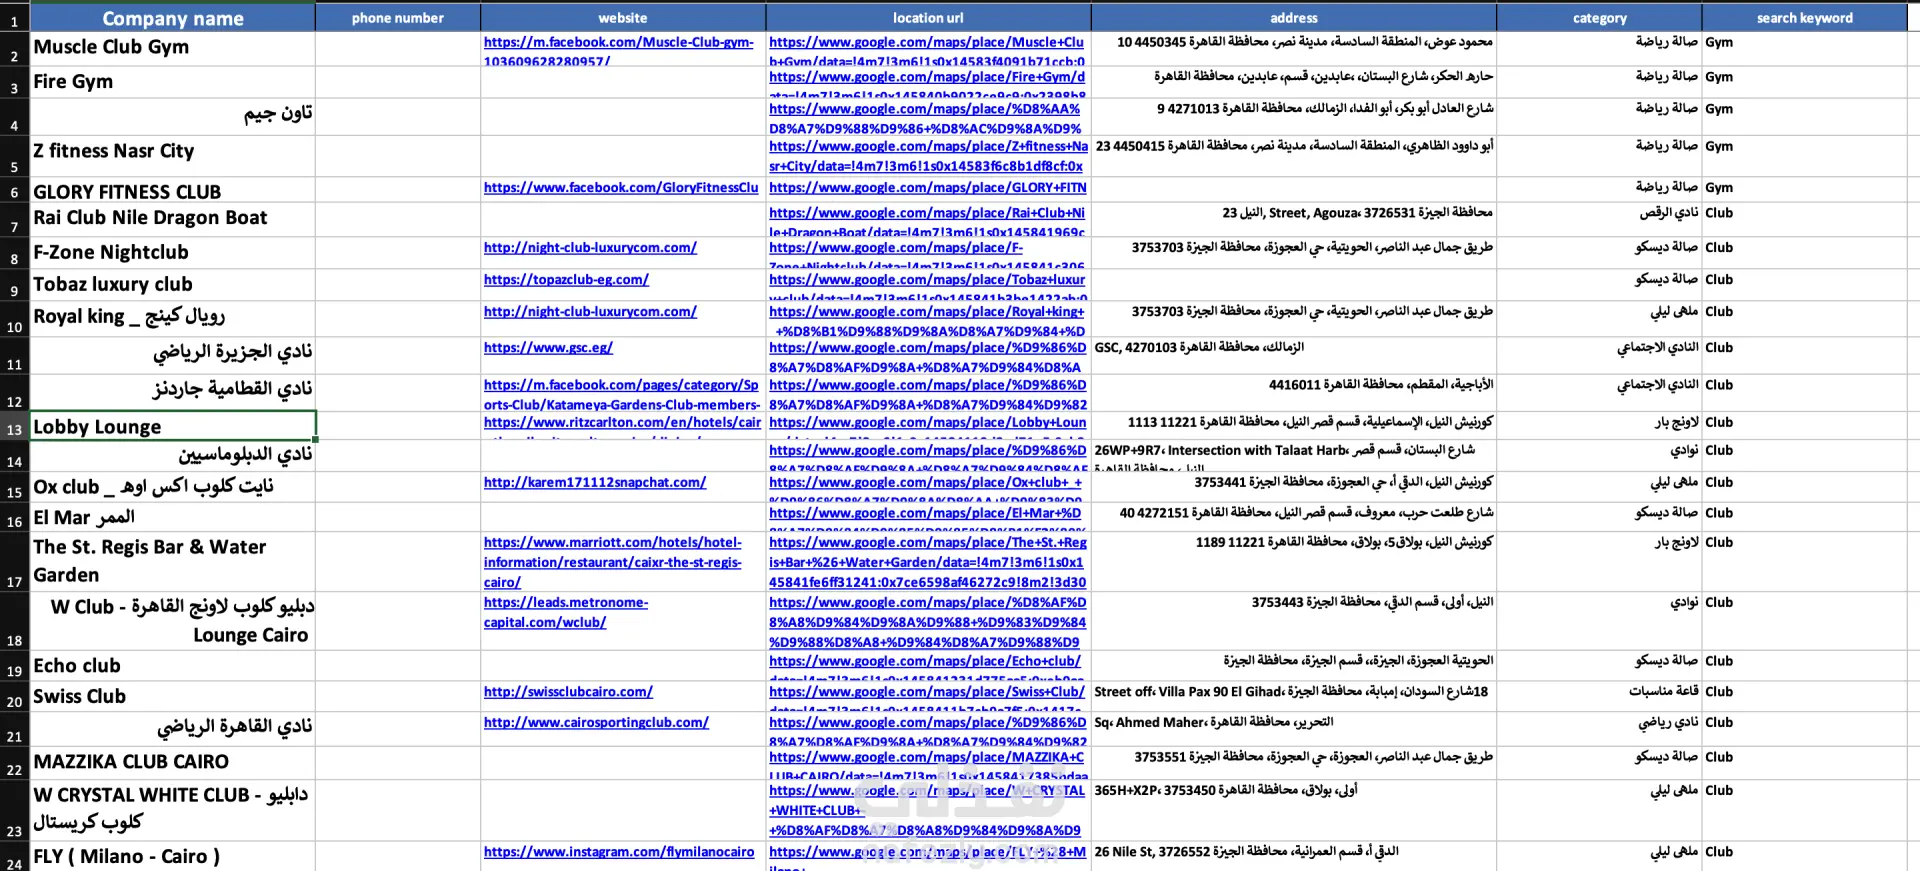Open the night-club-luxurycom link for F-Zone Nightclub

coord(590,247)
